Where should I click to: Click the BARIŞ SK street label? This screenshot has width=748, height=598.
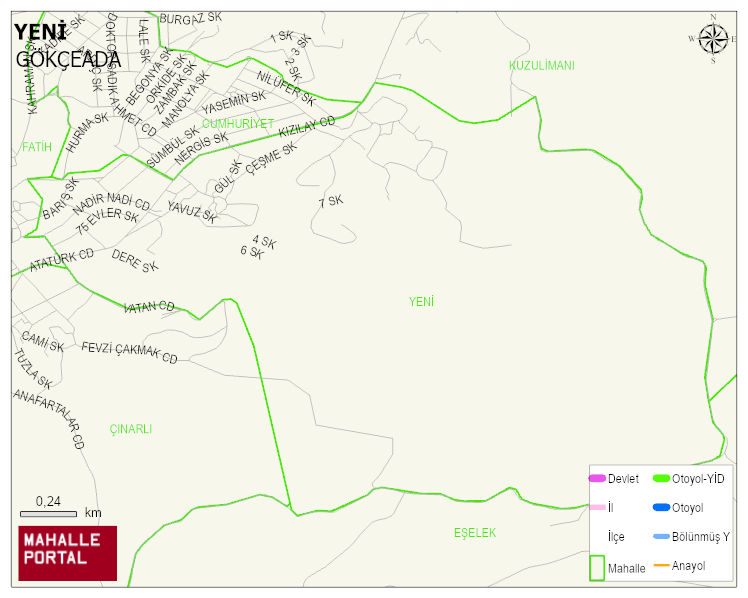click(x=61, y=198)
